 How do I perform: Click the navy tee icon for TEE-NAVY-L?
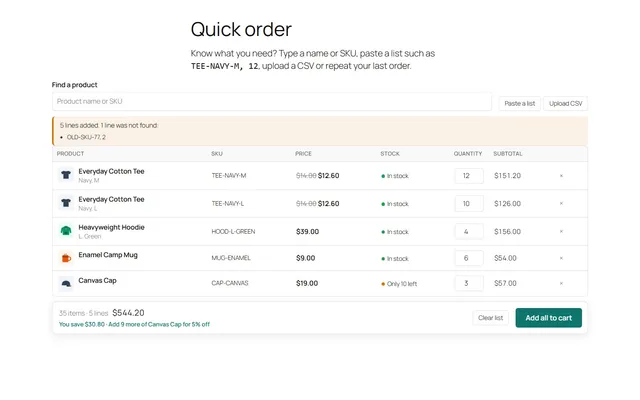click(x=66, y=203)
